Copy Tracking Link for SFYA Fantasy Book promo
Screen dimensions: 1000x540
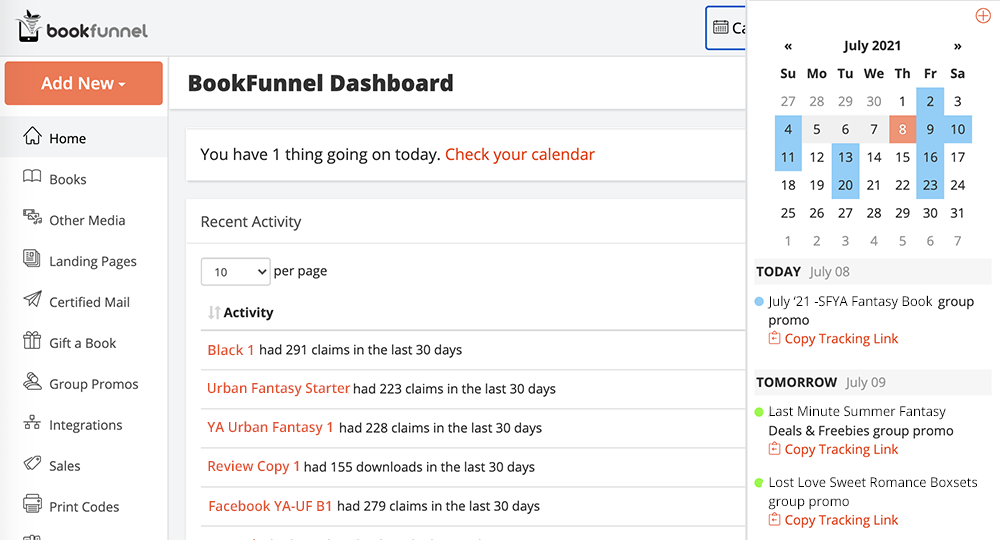pos(841,339)
